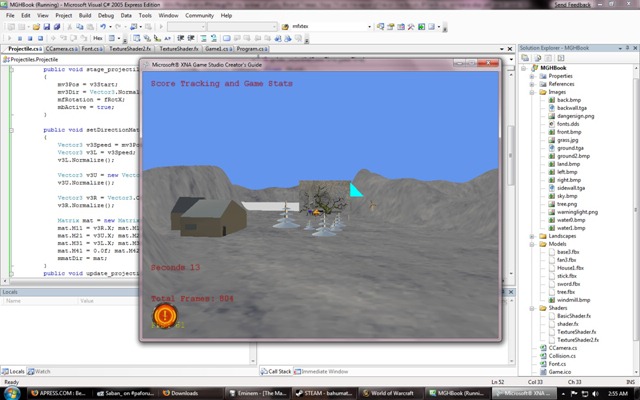Click the World of Warcraft taskbar button
The height and width of the screenshot is (400, 640).
pyautogui.click(x=389, y=393)
